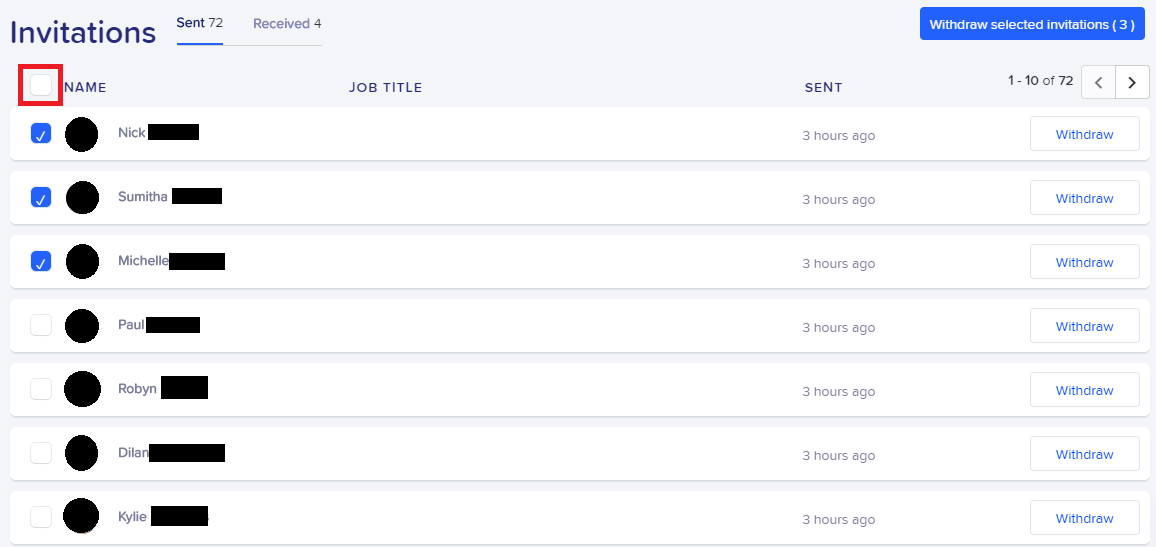Screen dimensions: 1156x547
Task: Select Dilan's invitation checkbox
Action: [x=41, y=453]
